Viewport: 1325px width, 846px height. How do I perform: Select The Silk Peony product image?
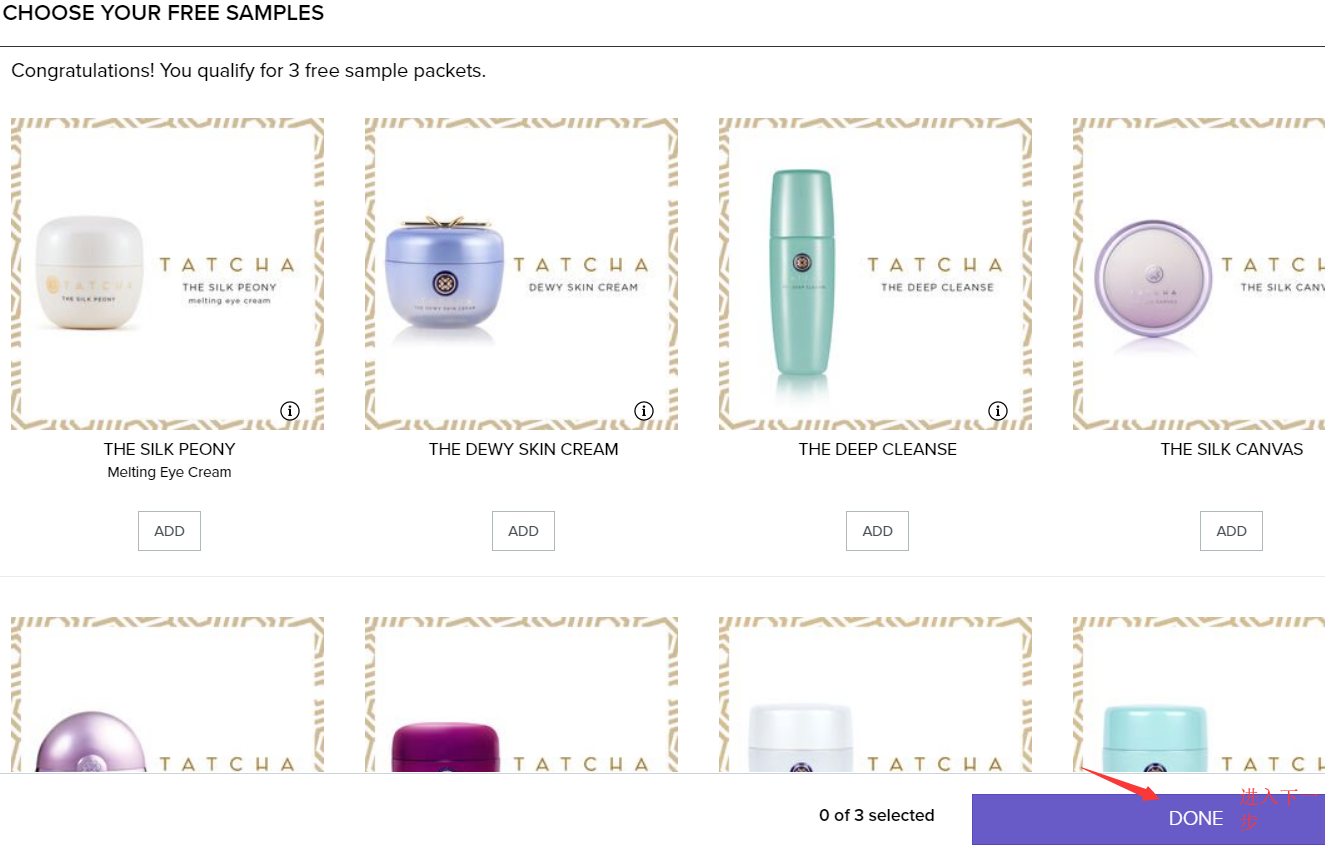tap(168, 274)
